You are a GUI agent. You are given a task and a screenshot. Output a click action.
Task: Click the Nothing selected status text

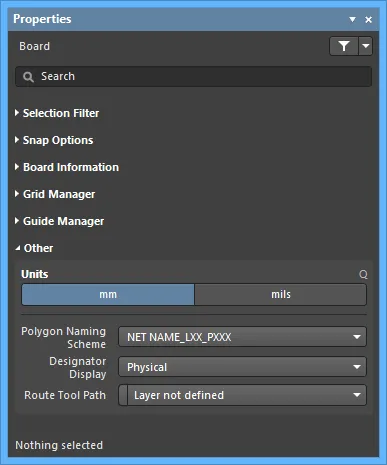point(59,445)
